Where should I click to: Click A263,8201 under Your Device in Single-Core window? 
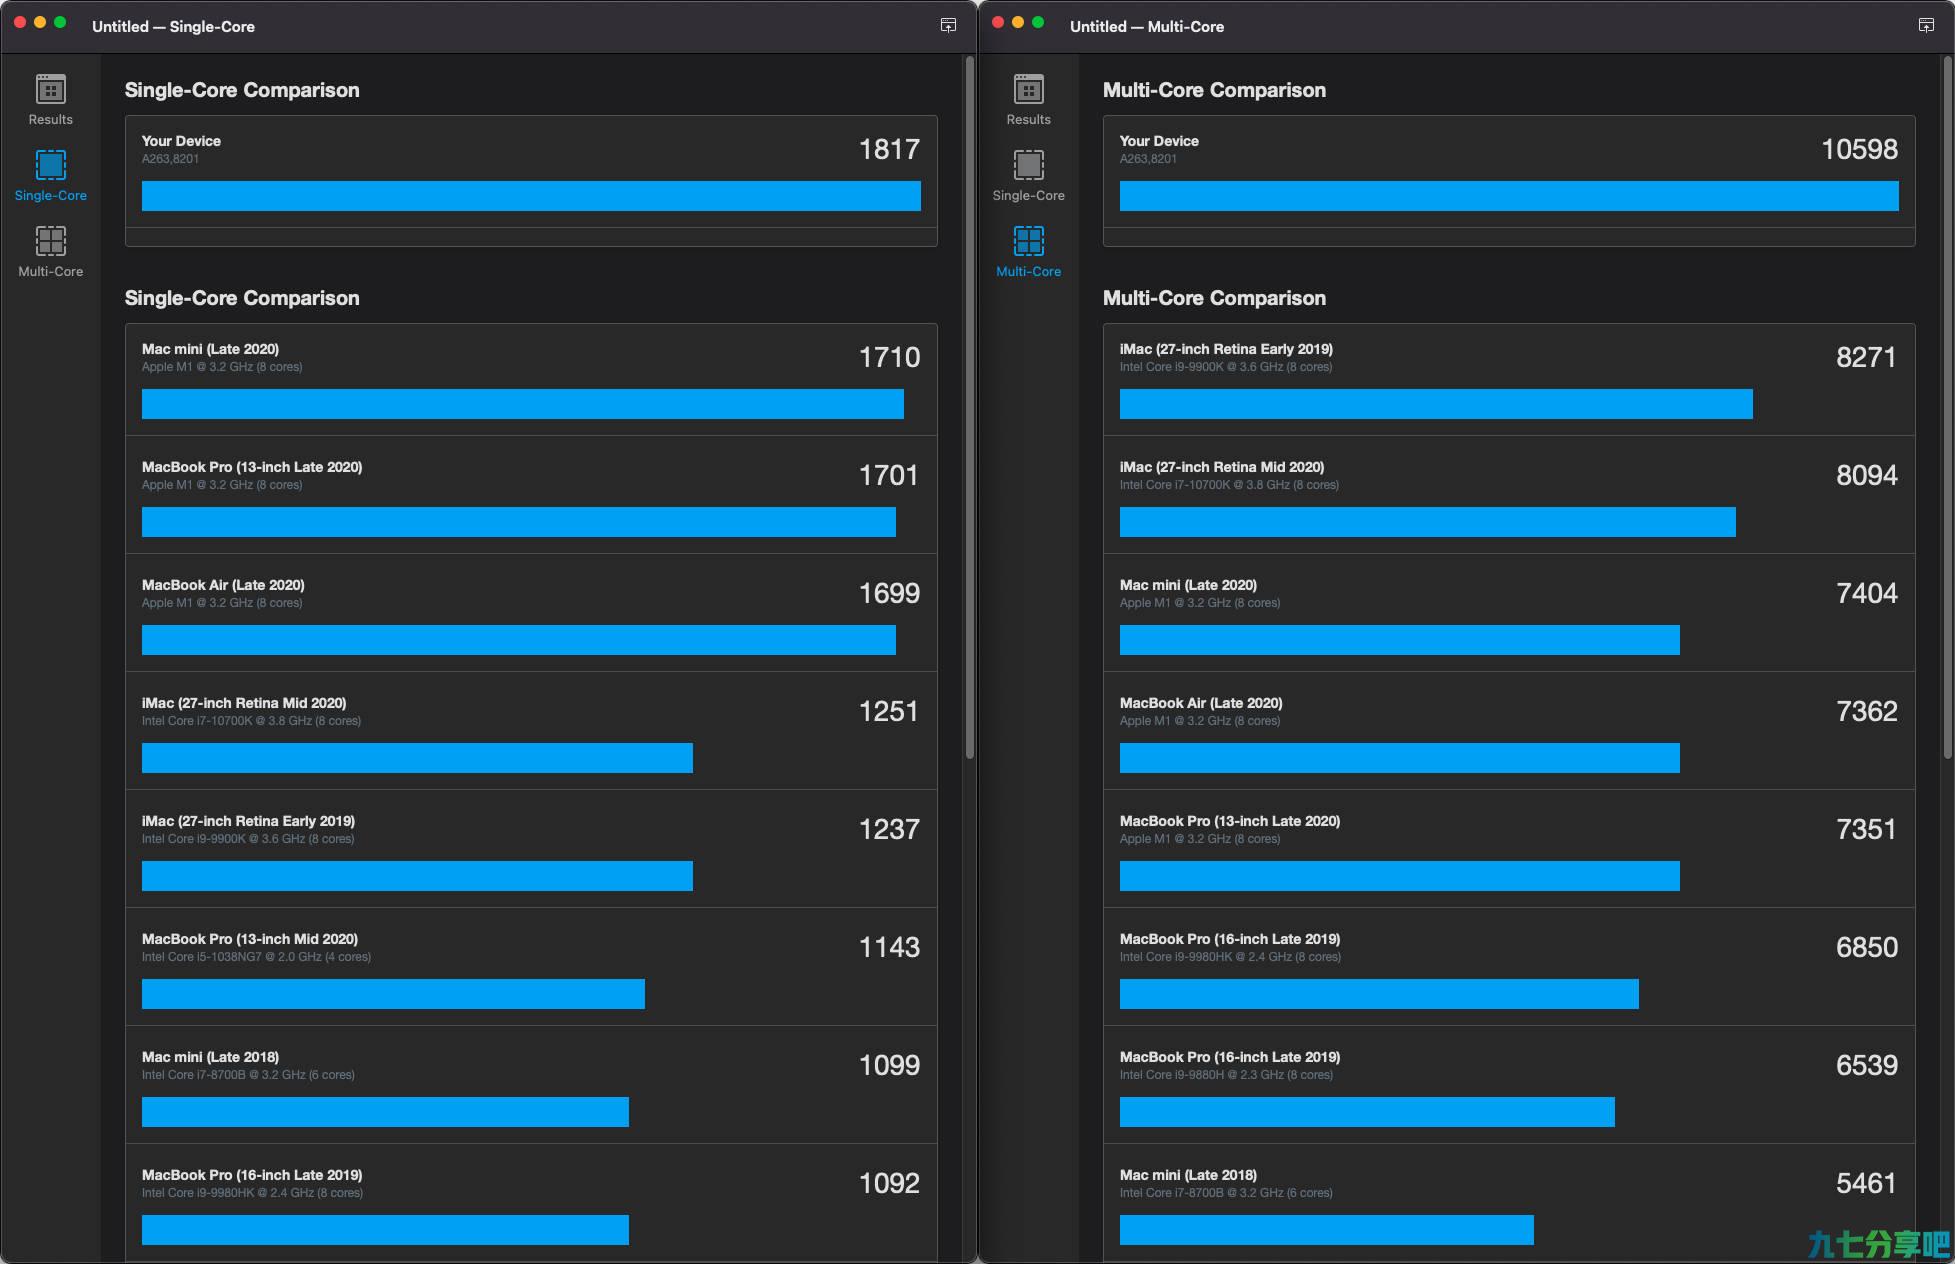pyautogui.click(x=170, y=159)
